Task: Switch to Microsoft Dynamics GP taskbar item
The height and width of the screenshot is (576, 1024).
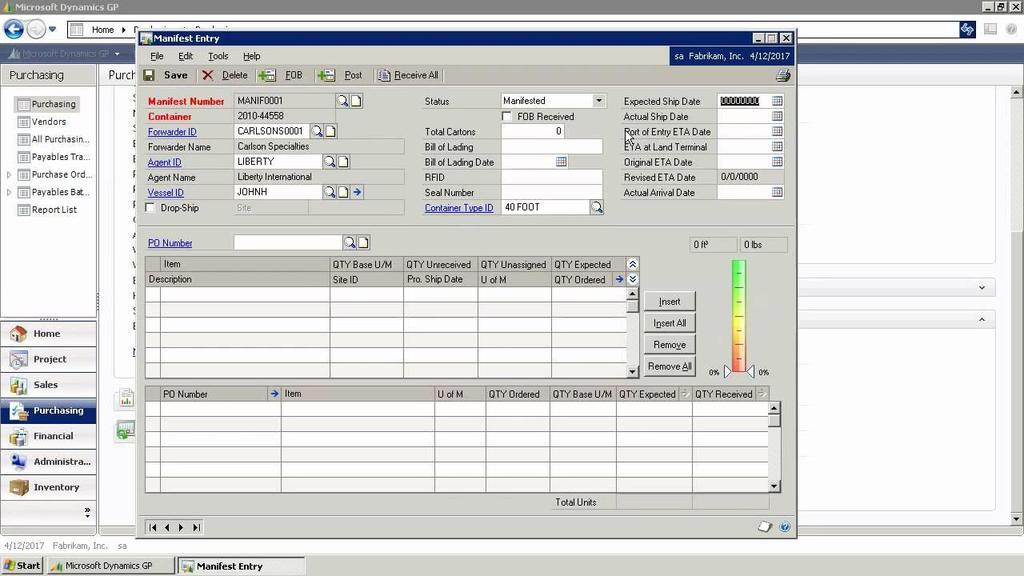Action: [x=110, y=566]
